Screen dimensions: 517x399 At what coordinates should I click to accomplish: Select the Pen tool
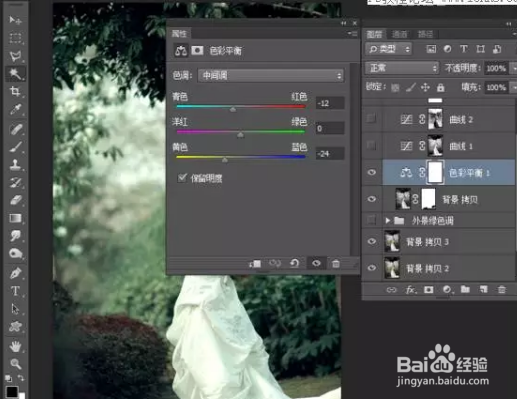15,273
